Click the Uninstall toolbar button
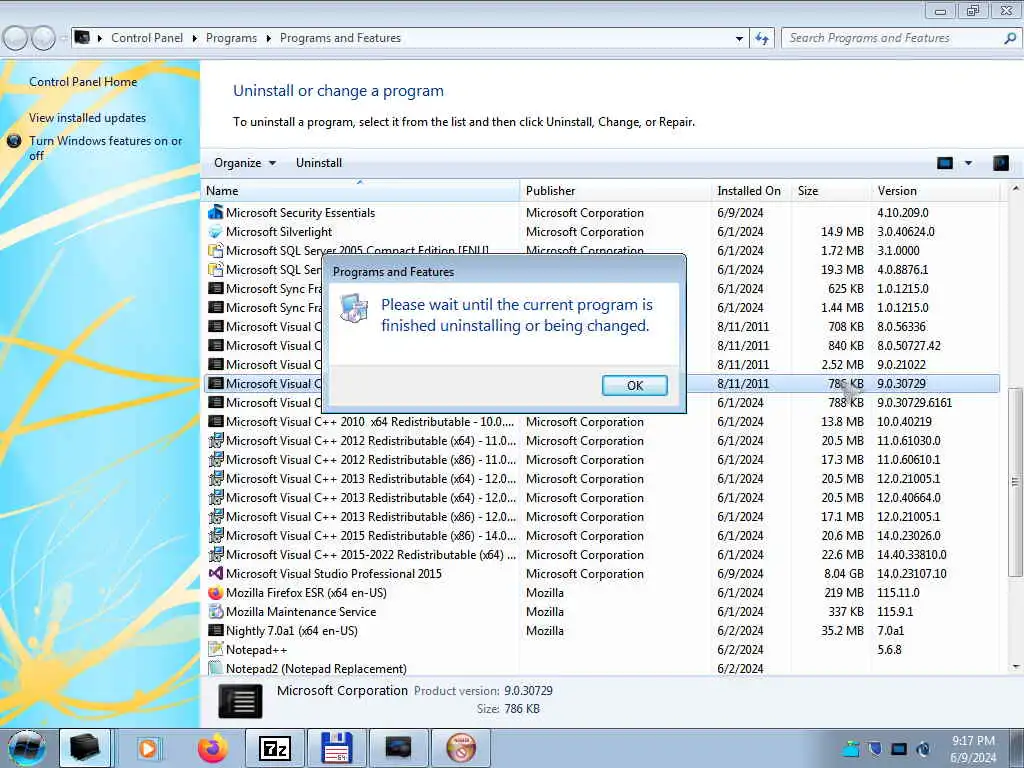 [x=319, y=163]
